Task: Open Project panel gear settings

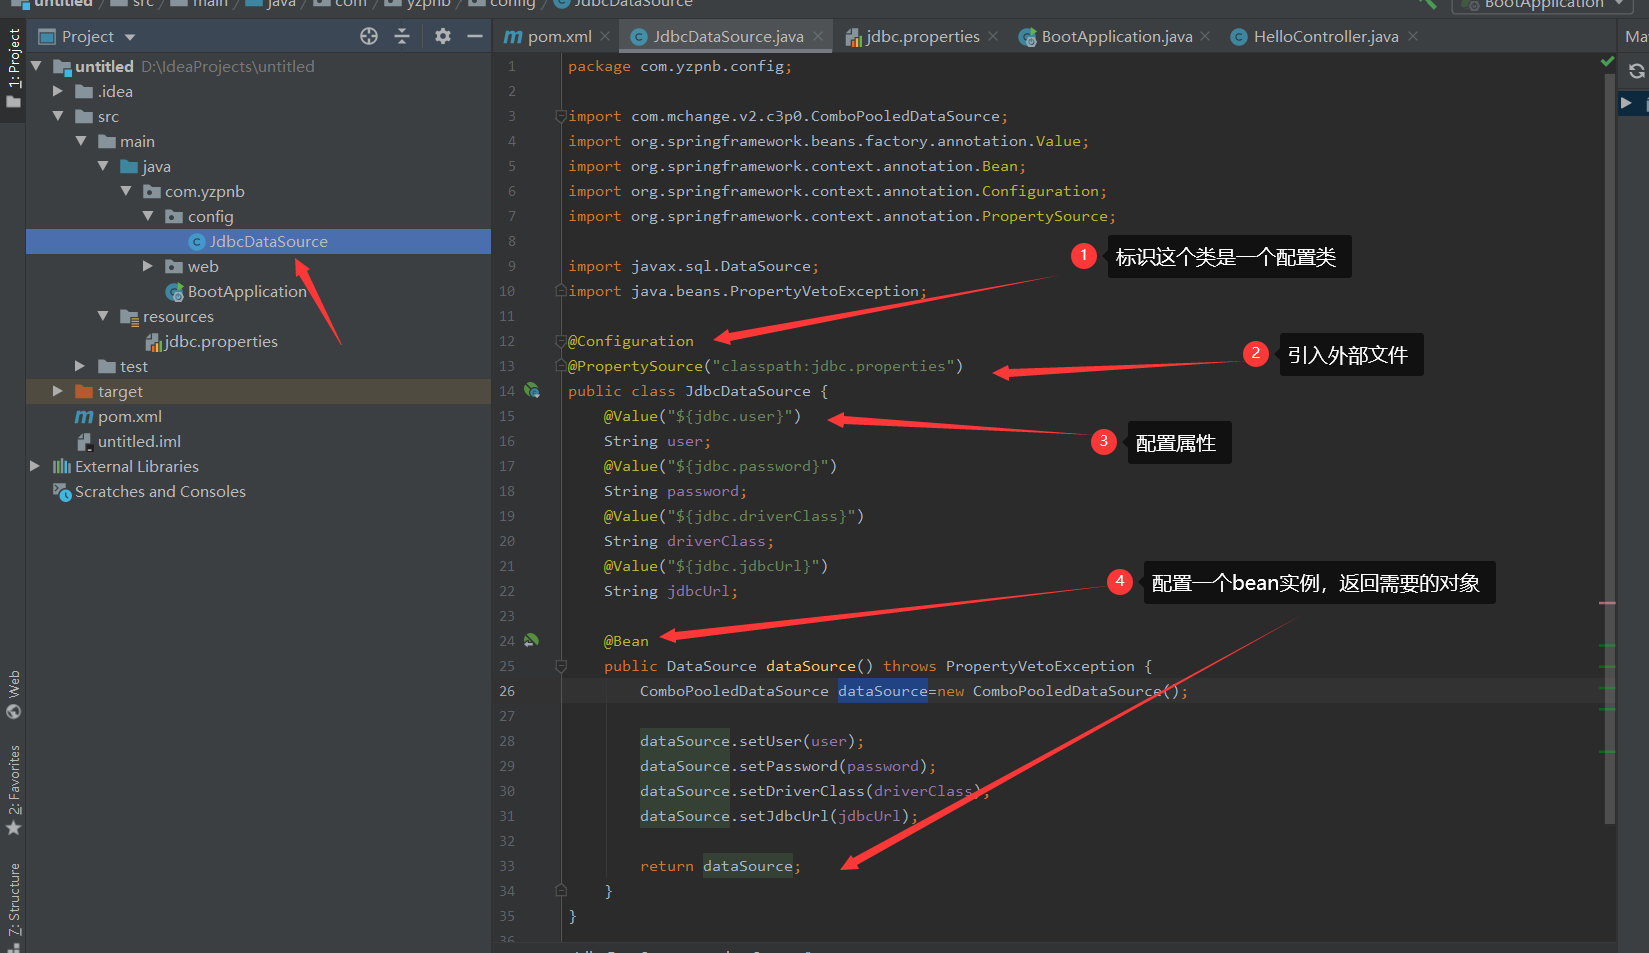Action: click(443, 36)
